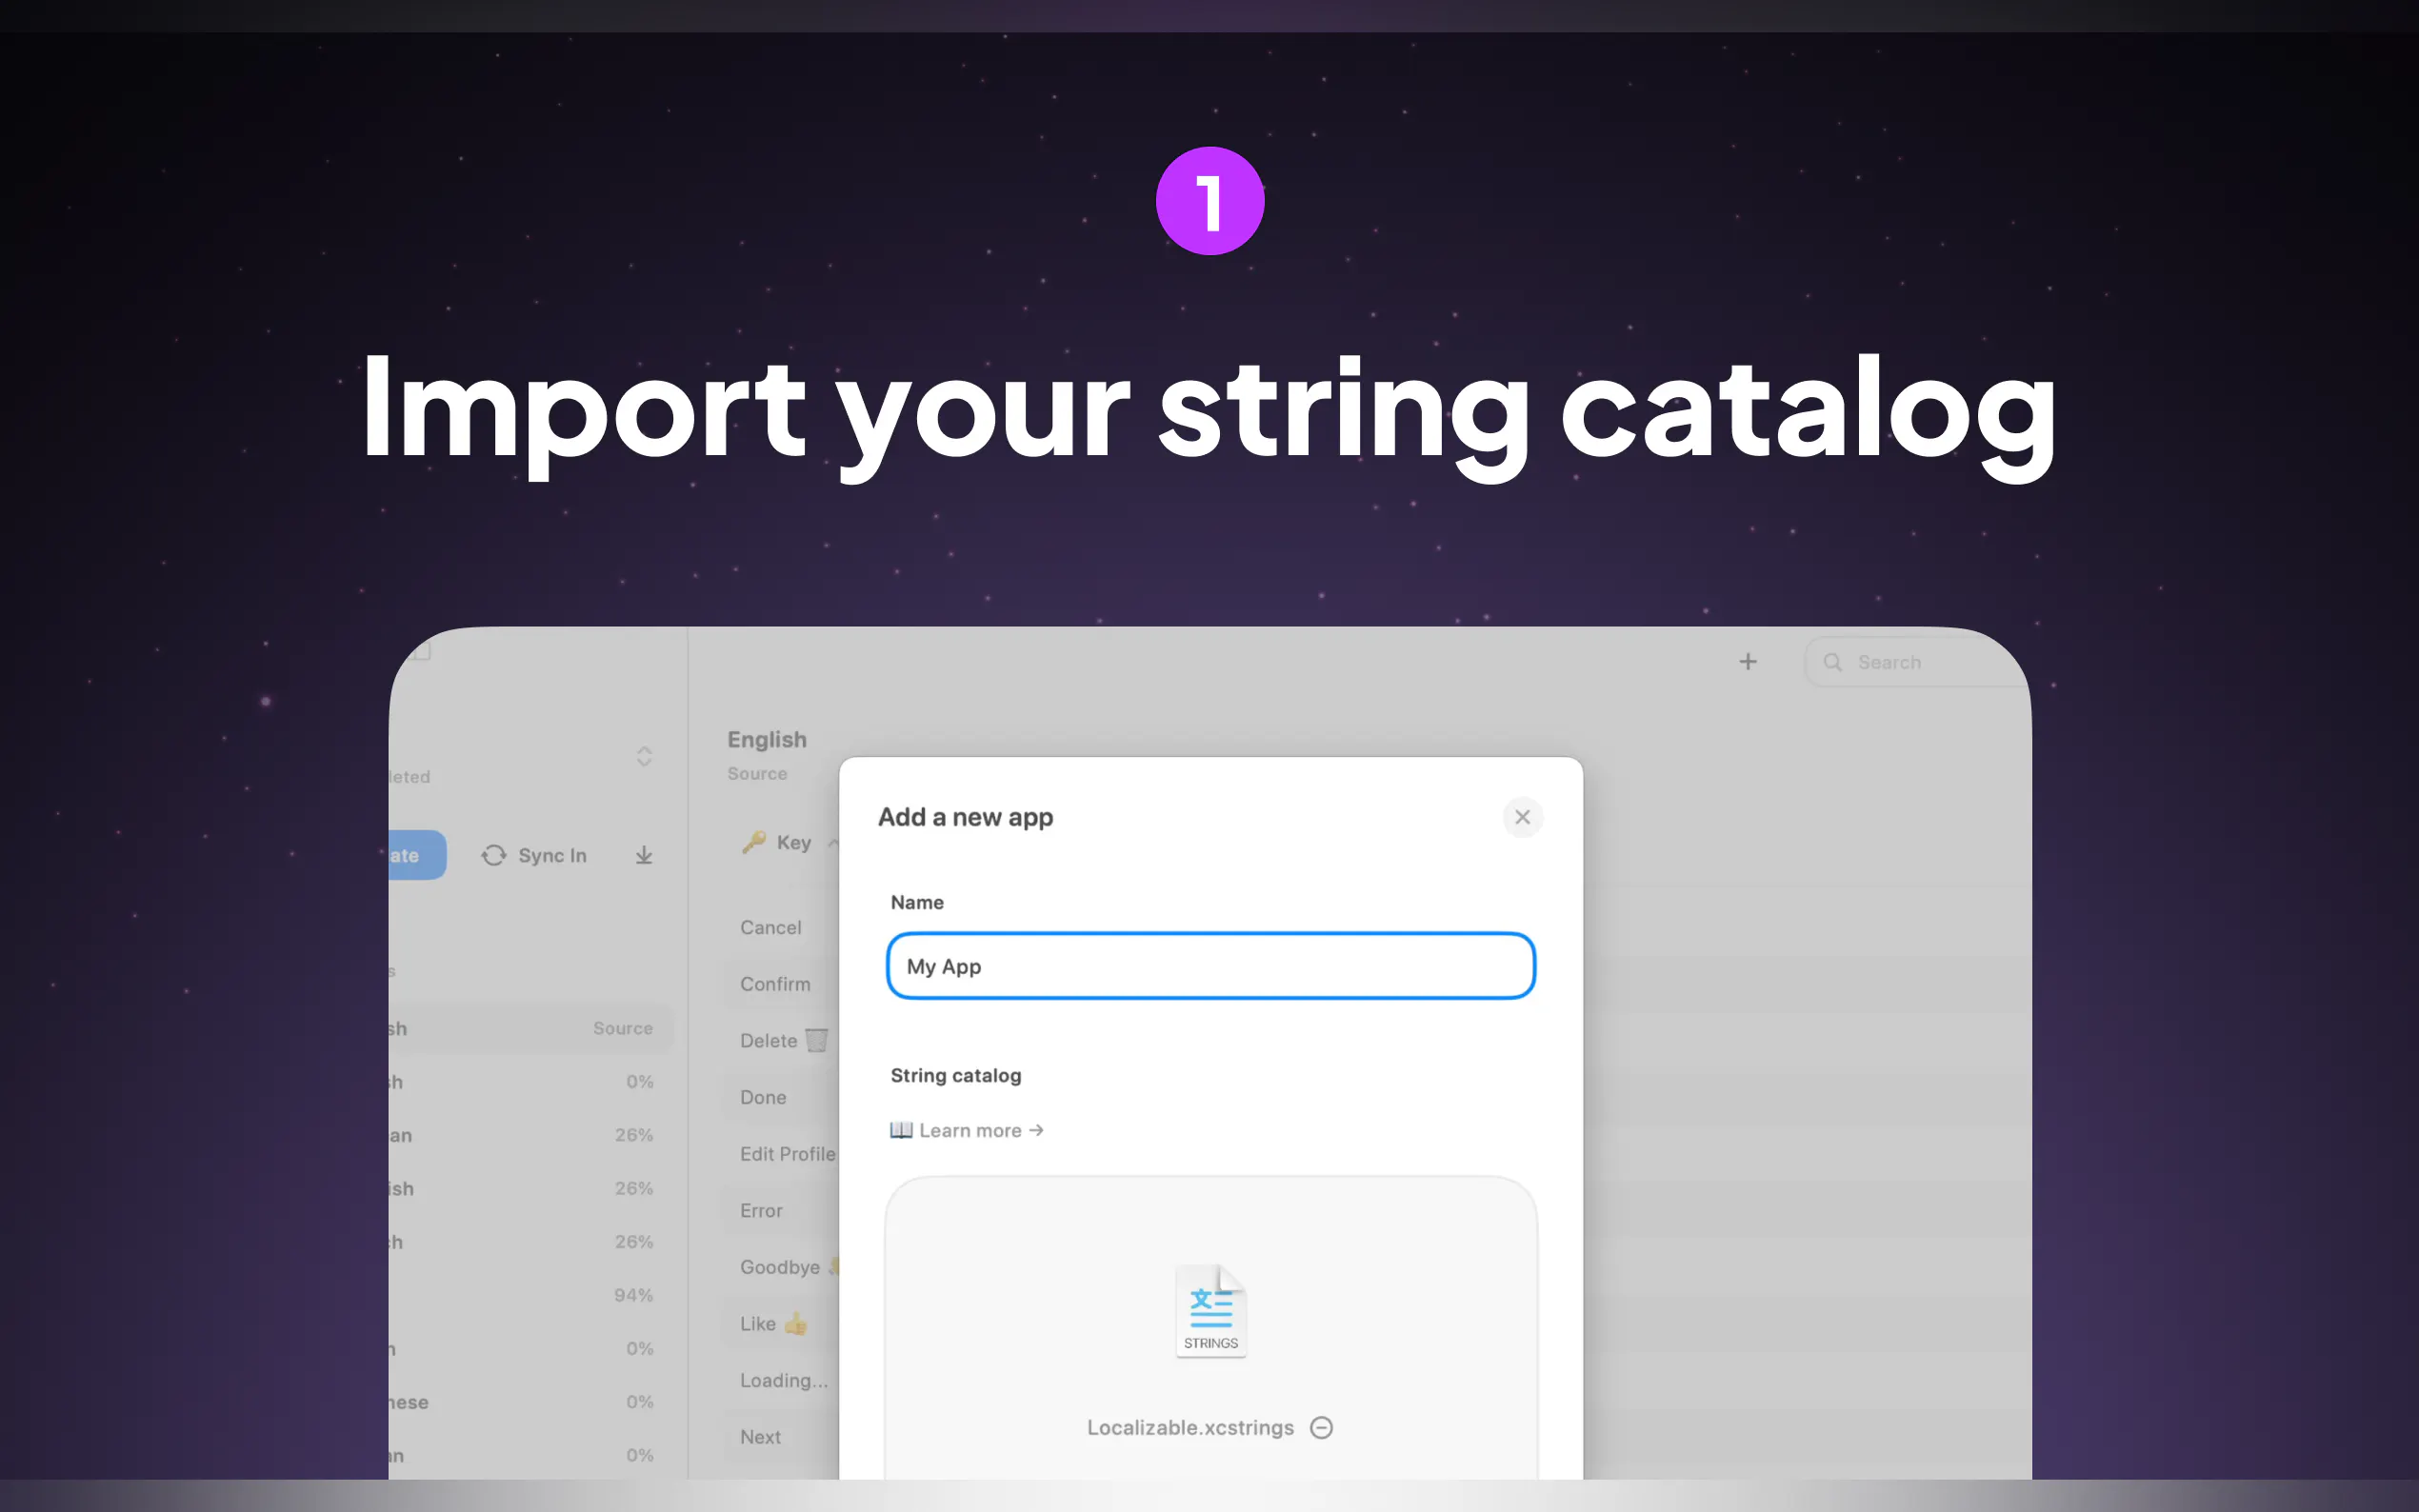Click the key icon in the column header
Viewport: 2419px width, 1512px height.
tap(754, 842)
